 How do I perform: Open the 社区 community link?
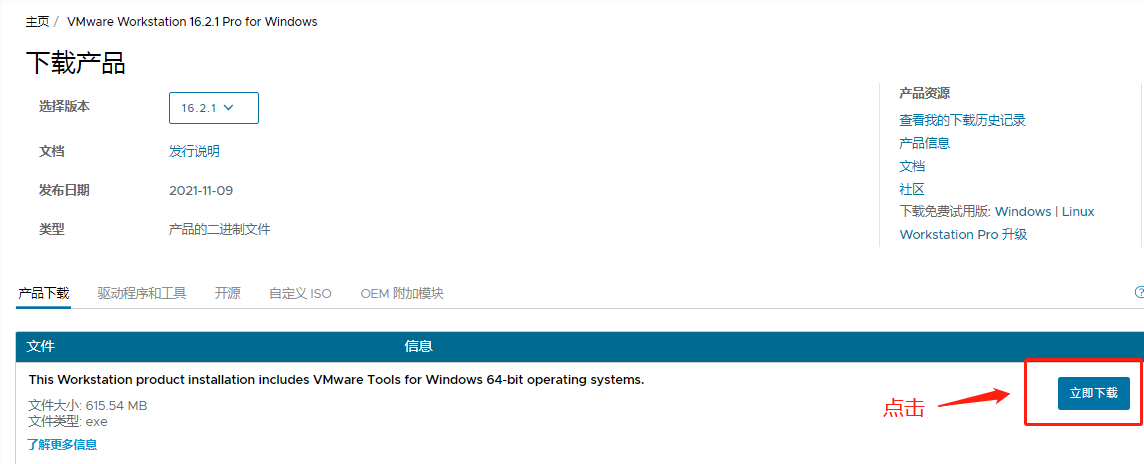(912, 189)
